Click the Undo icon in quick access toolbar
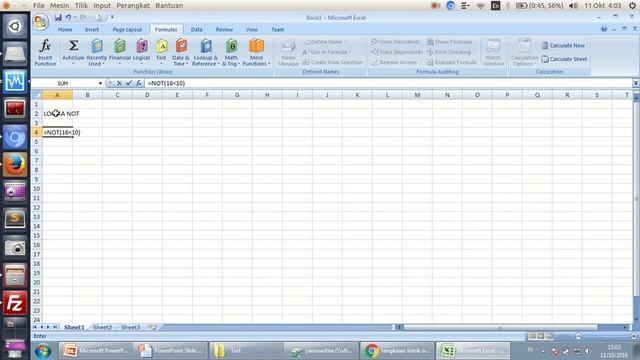The height and width of the screenshot is (360, 640). point(68,18)
